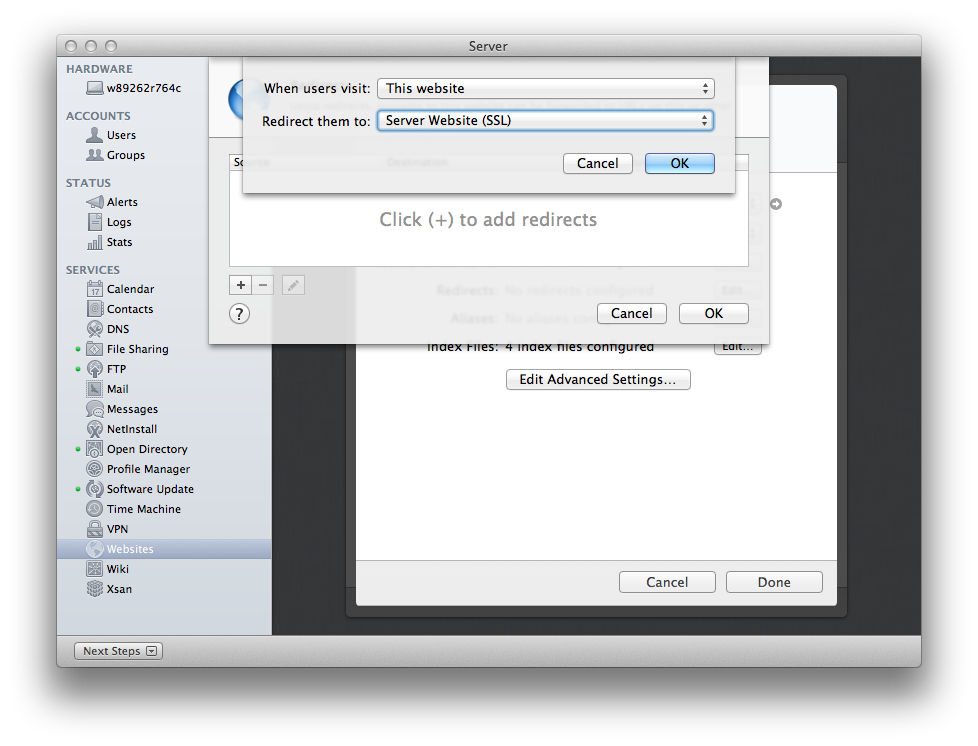This screenshot has width=978, height=746.
Task: Open the 'Redirect them to' popup menu
Action: point(546,120)
